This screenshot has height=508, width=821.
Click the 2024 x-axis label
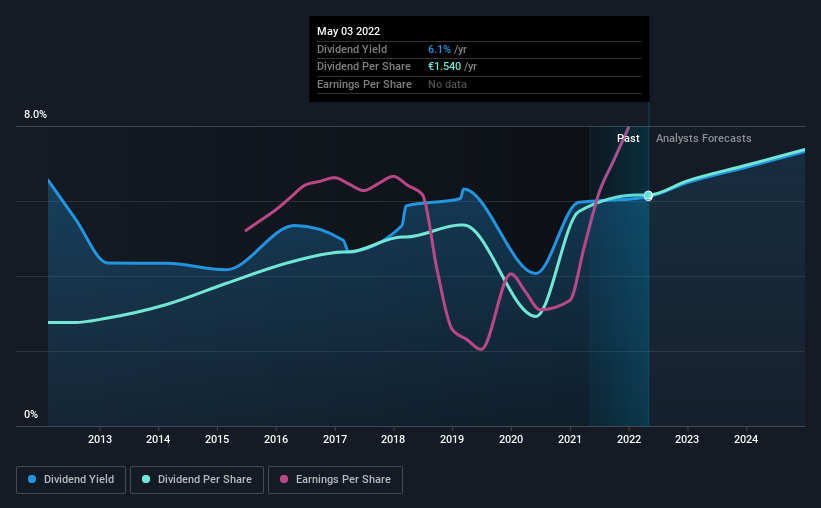coord(746,439)
